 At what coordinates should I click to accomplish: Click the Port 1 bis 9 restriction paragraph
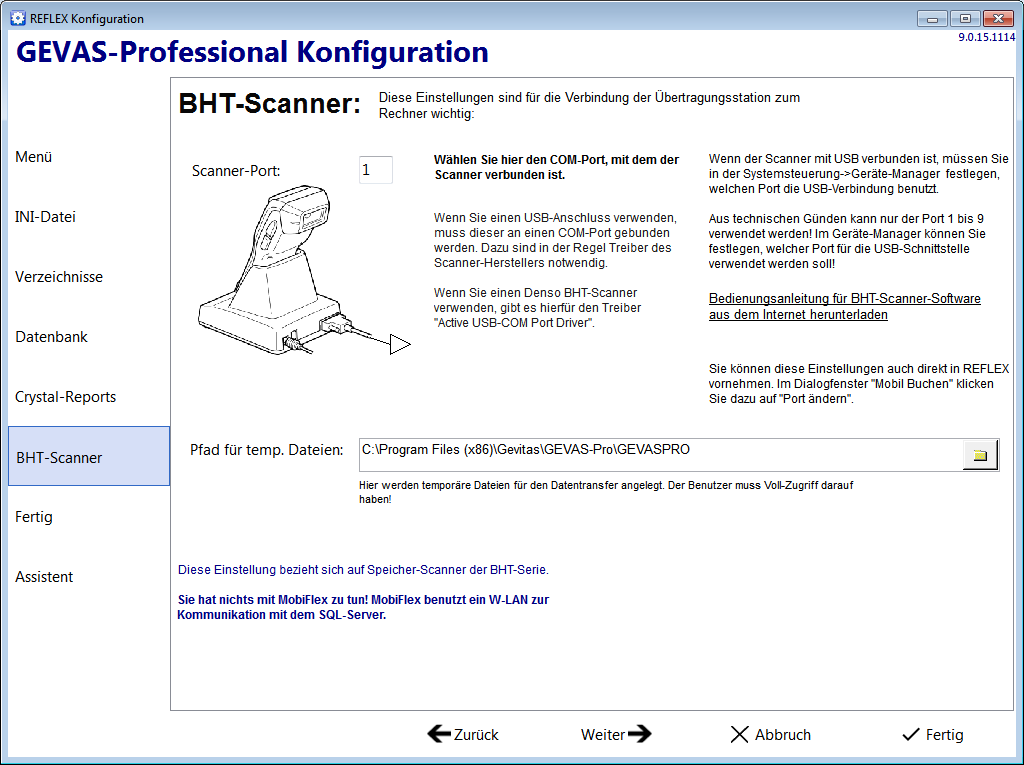pos(847,241)
